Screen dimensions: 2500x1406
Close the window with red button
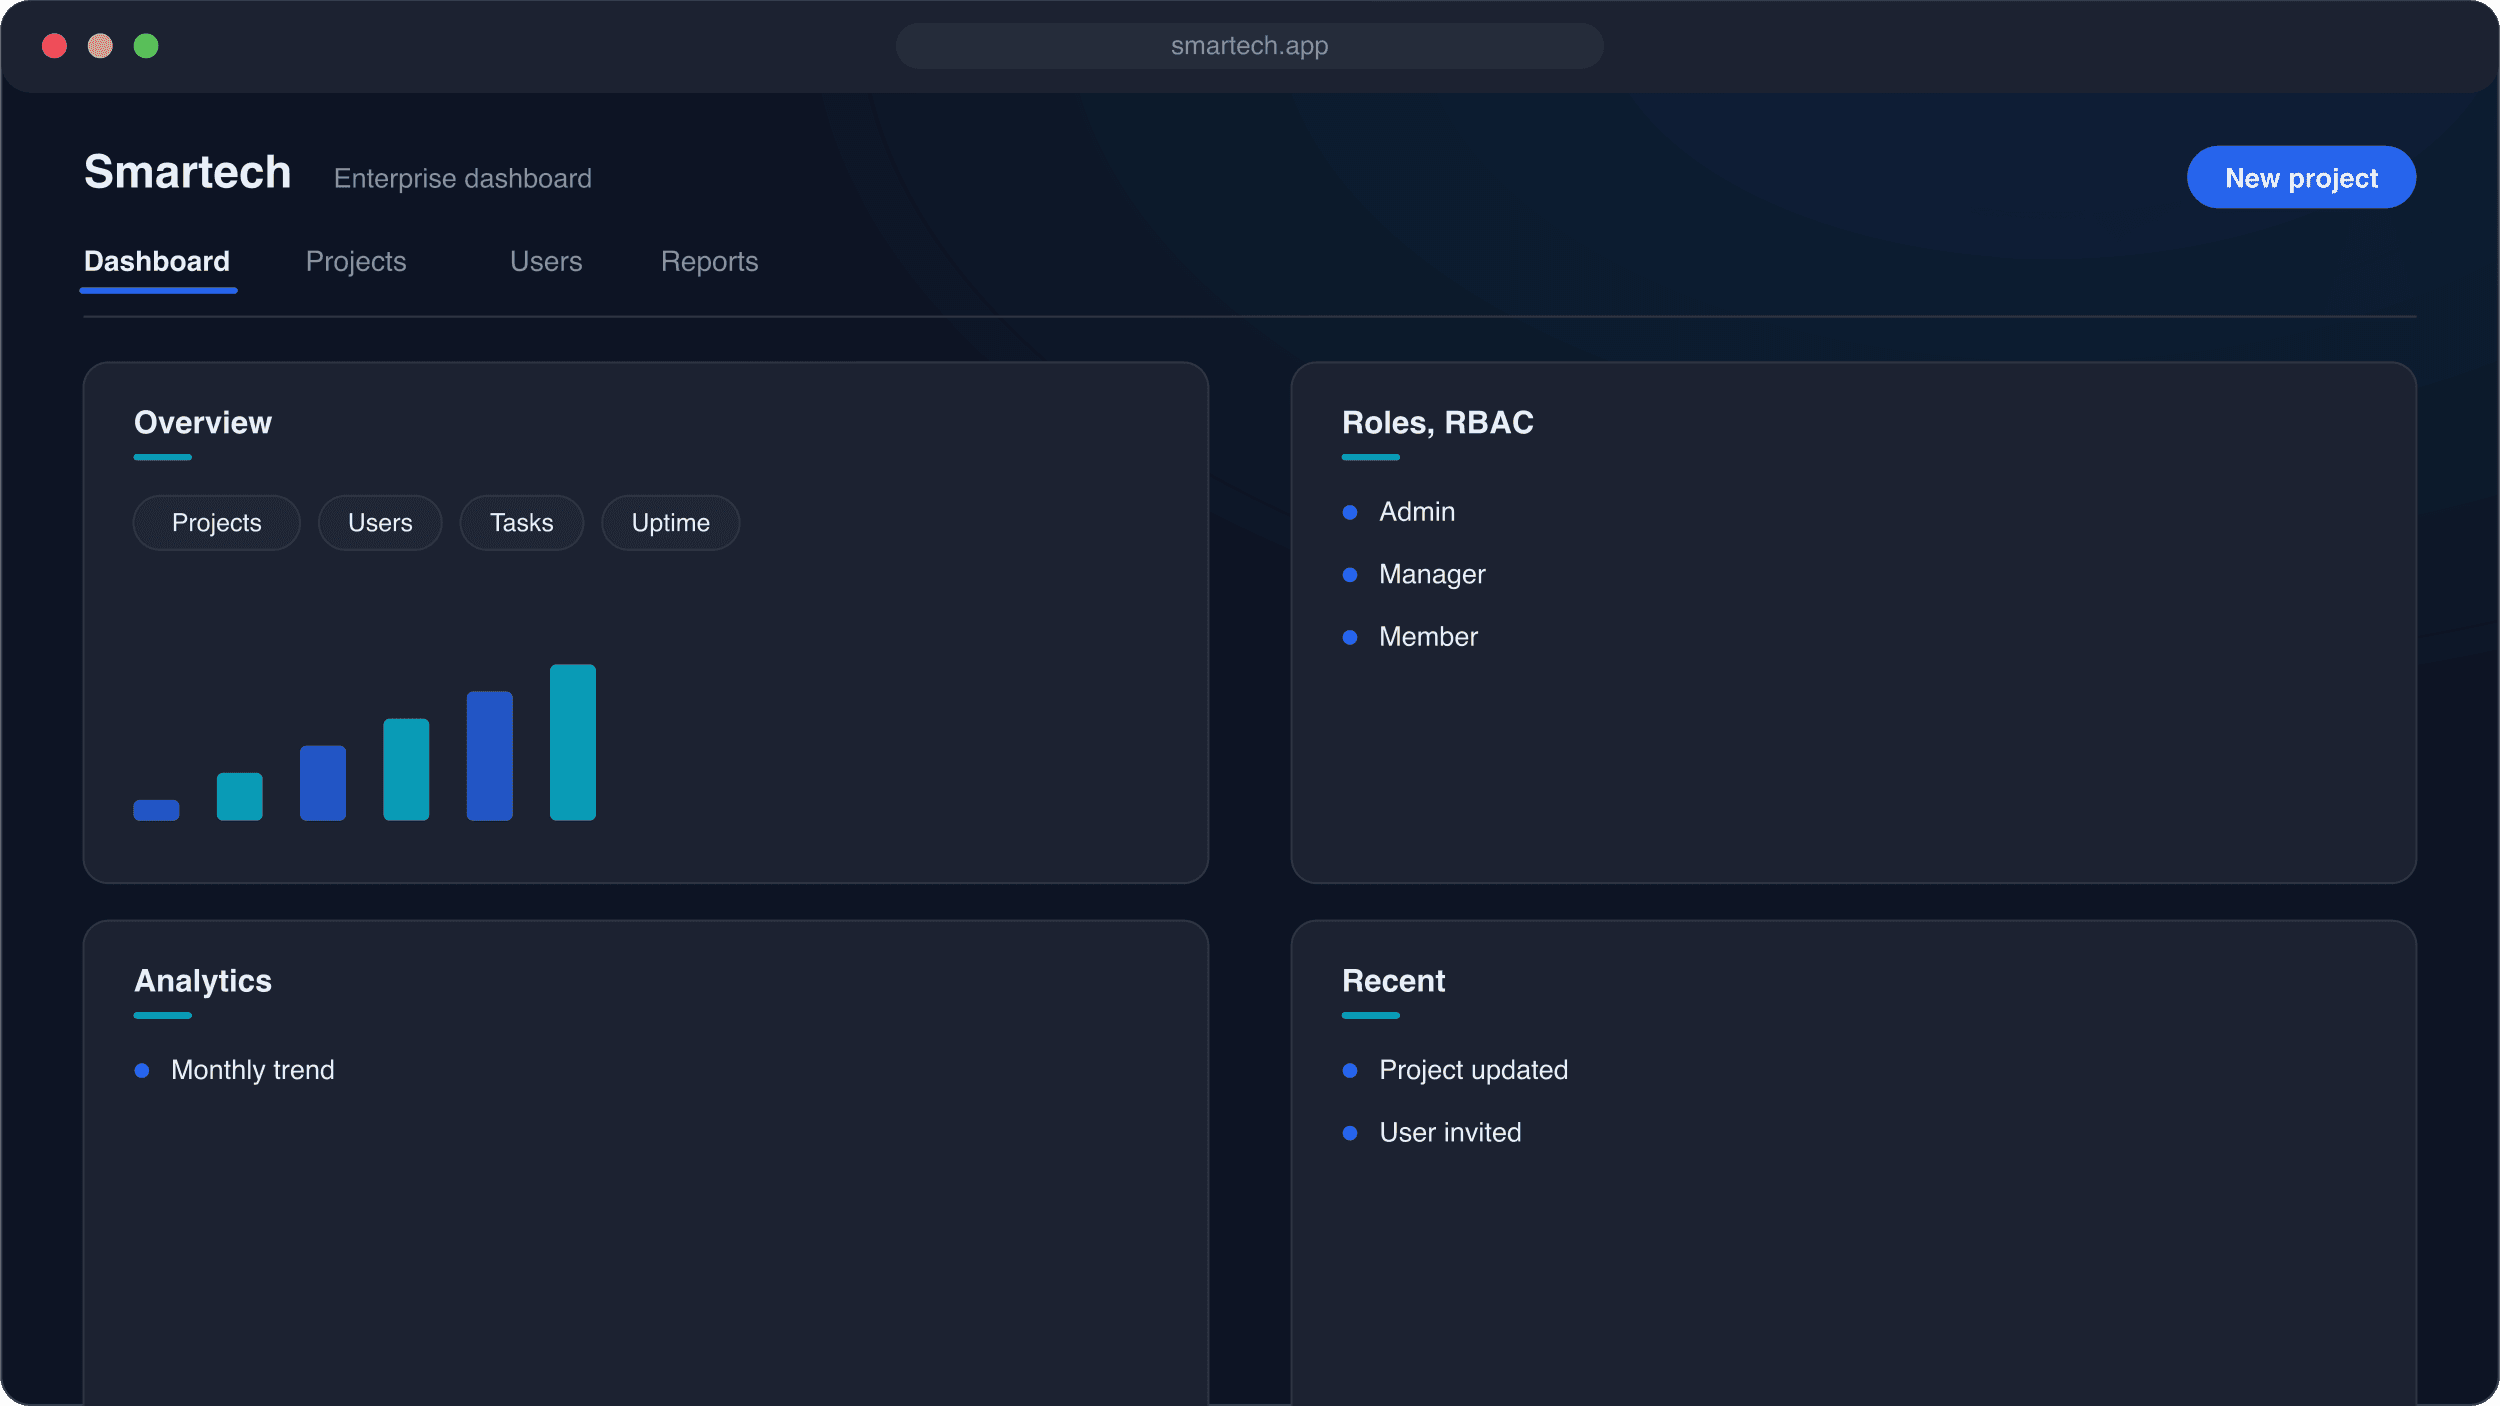point(54,46)
